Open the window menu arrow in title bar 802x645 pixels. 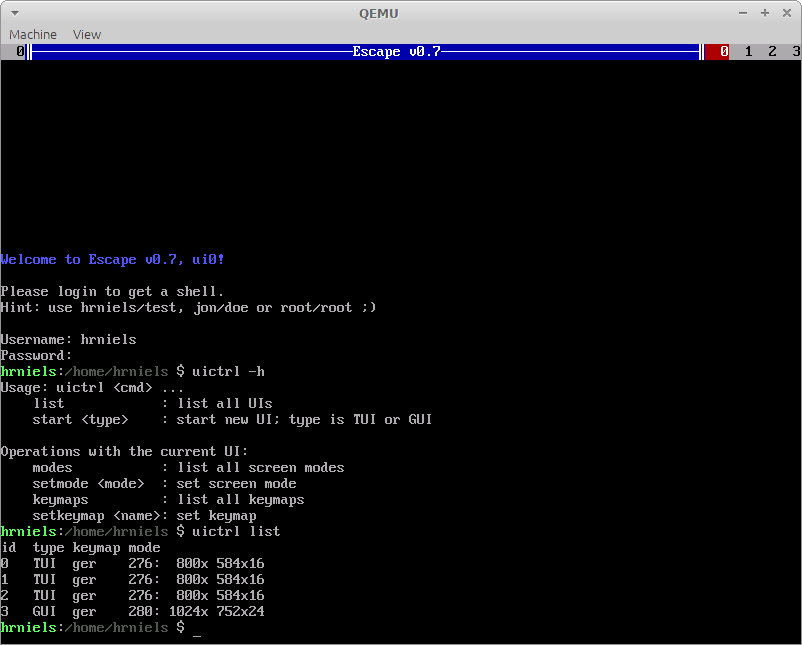pyautogui.click(x=15, y=13)
